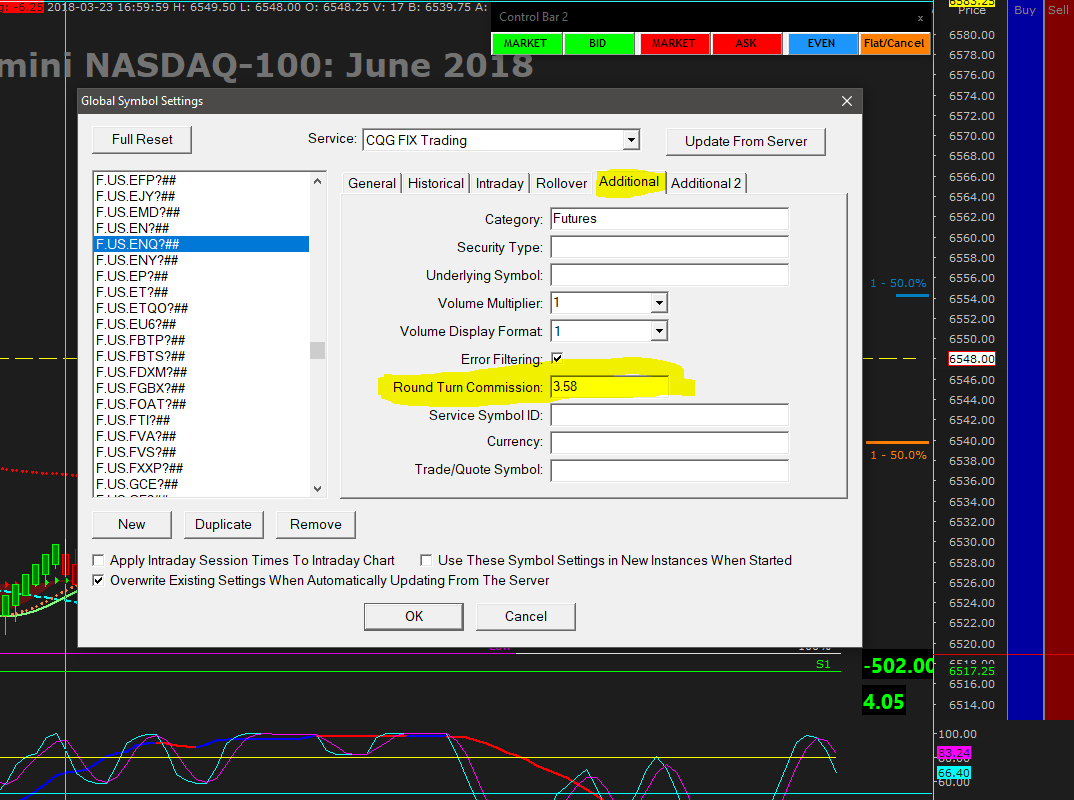This screenshot has width=1074, height=800.
Task: Enable Apply Intraday Session Times To Intraday Chart
Action: click(x=99, y=561)
